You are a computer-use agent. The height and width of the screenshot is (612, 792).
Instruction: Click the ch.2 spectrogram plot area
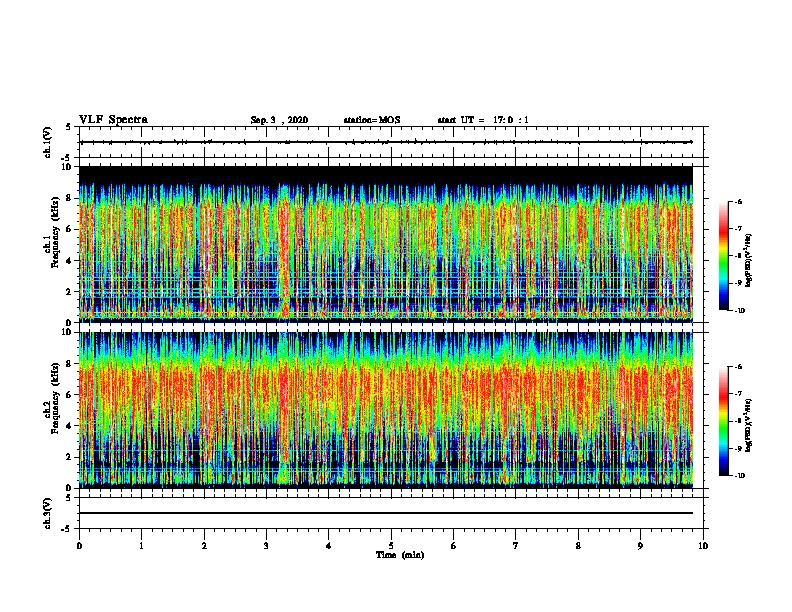[x=386, y=410]
